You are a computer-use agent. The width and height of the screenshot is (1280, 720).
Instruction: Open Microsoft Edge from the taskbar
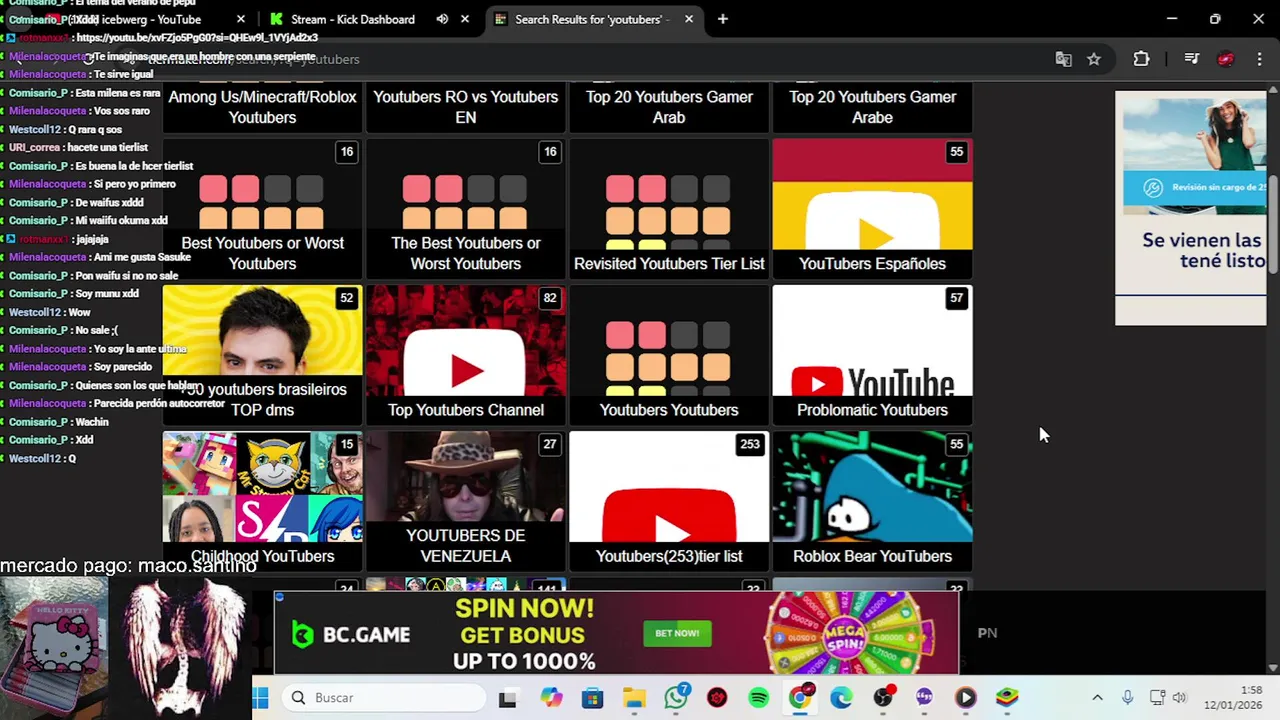[x=841, y=698]
